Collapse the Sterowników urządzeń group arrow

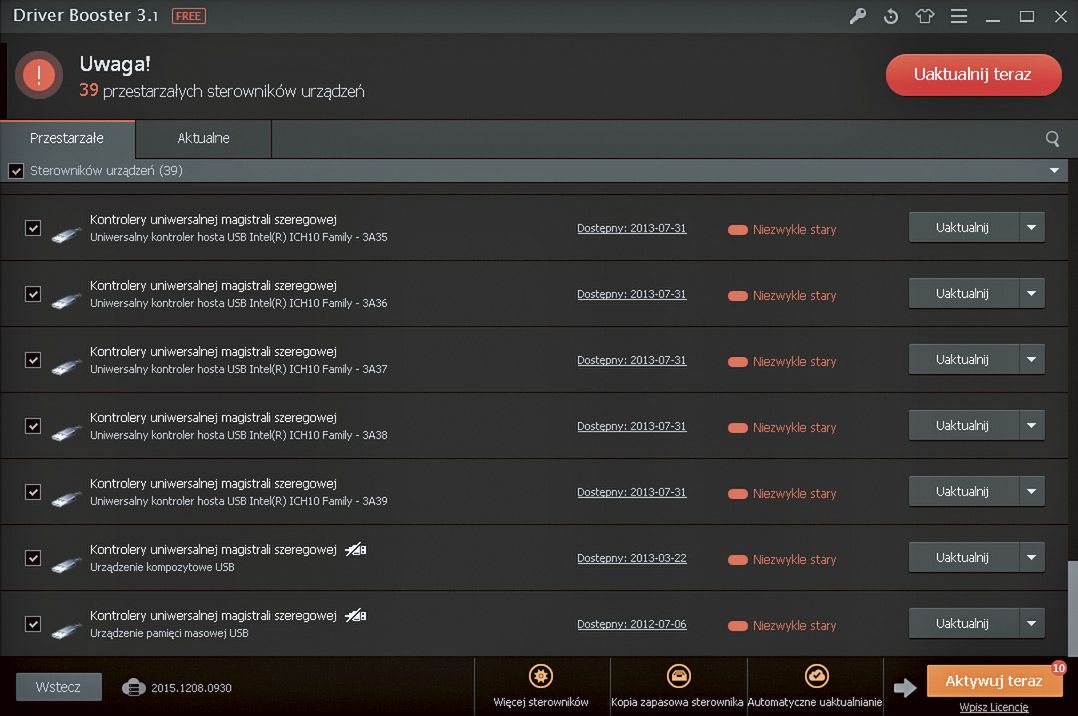coord(1054,171)
